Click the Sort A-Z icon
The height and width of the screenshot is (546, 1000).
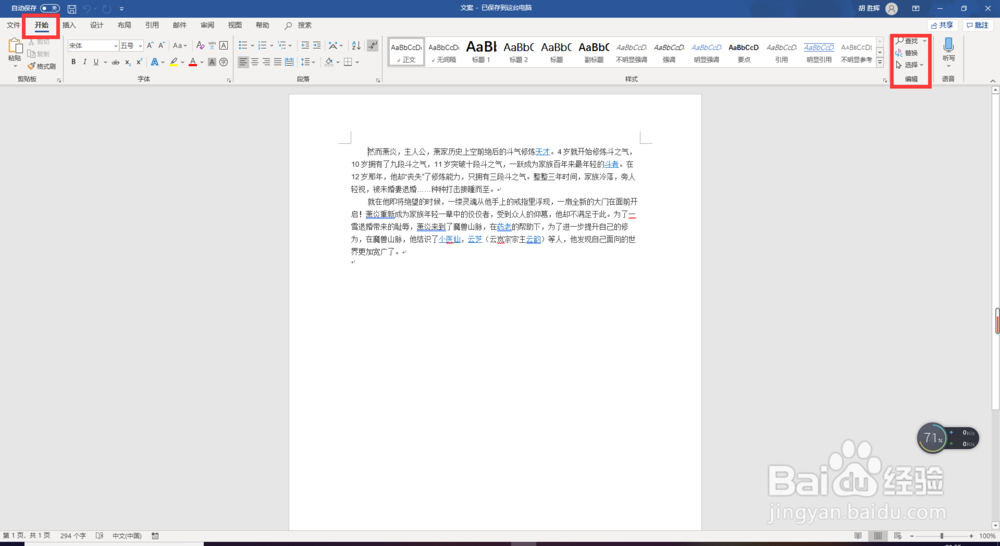[356, 45]
